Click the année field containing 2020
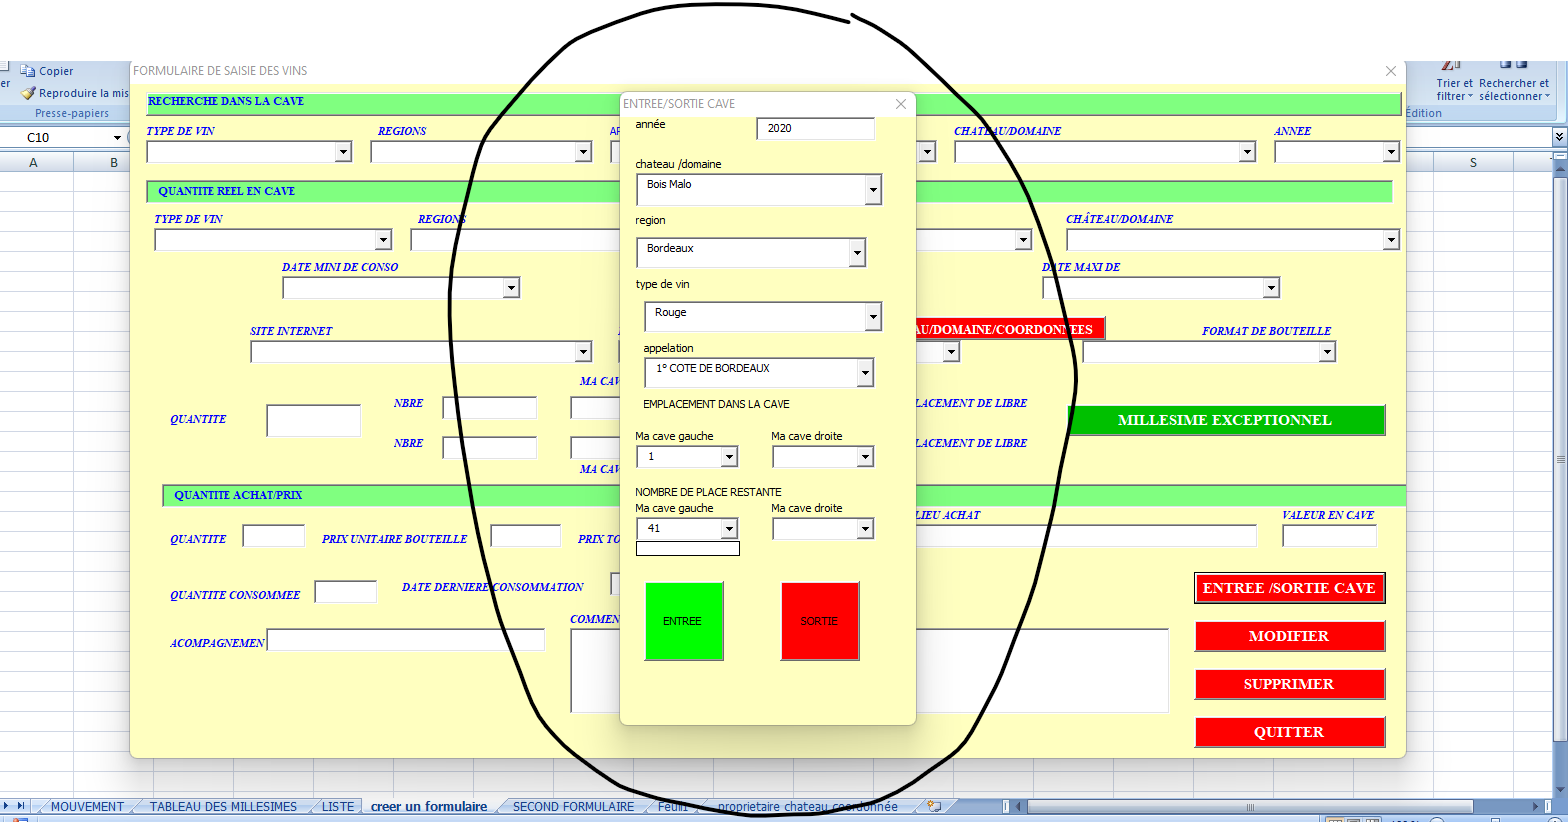Viewport: 1568px width, 822px height. [815, 128]
